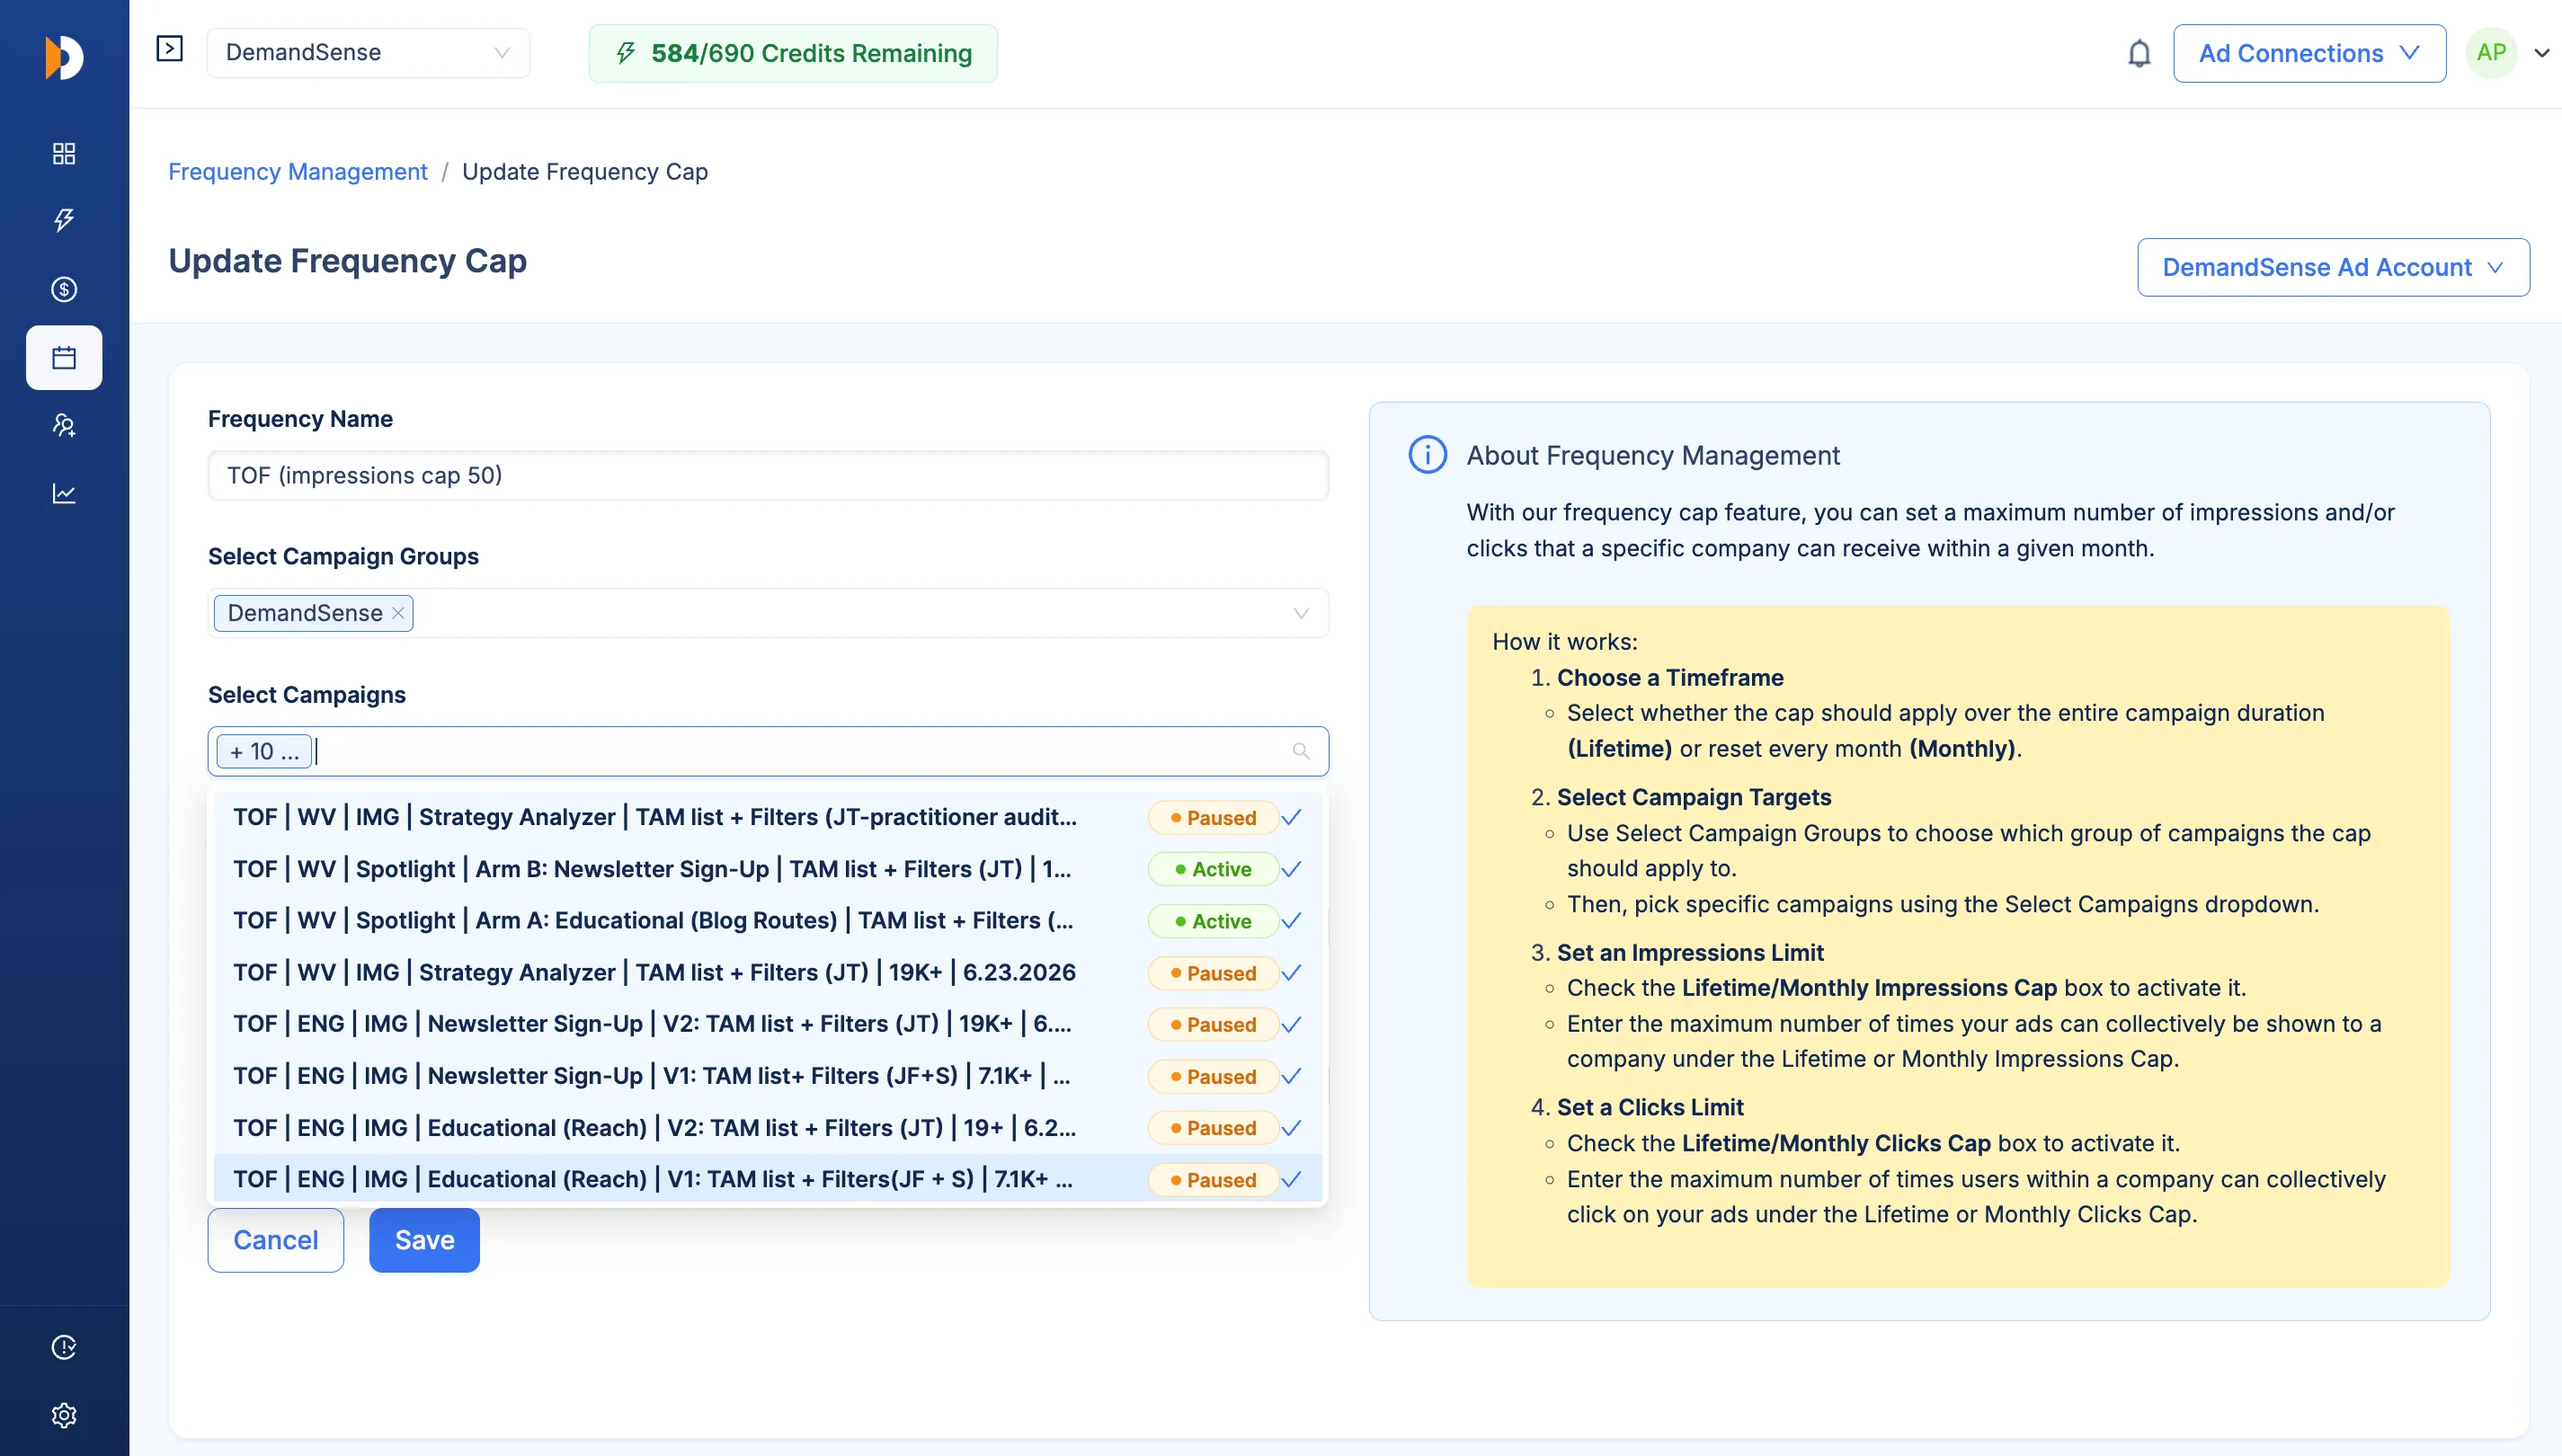This screenshot has width=2562, height=1456.
Task: Click the Frequency Name input field
Action: coord(768,475)
